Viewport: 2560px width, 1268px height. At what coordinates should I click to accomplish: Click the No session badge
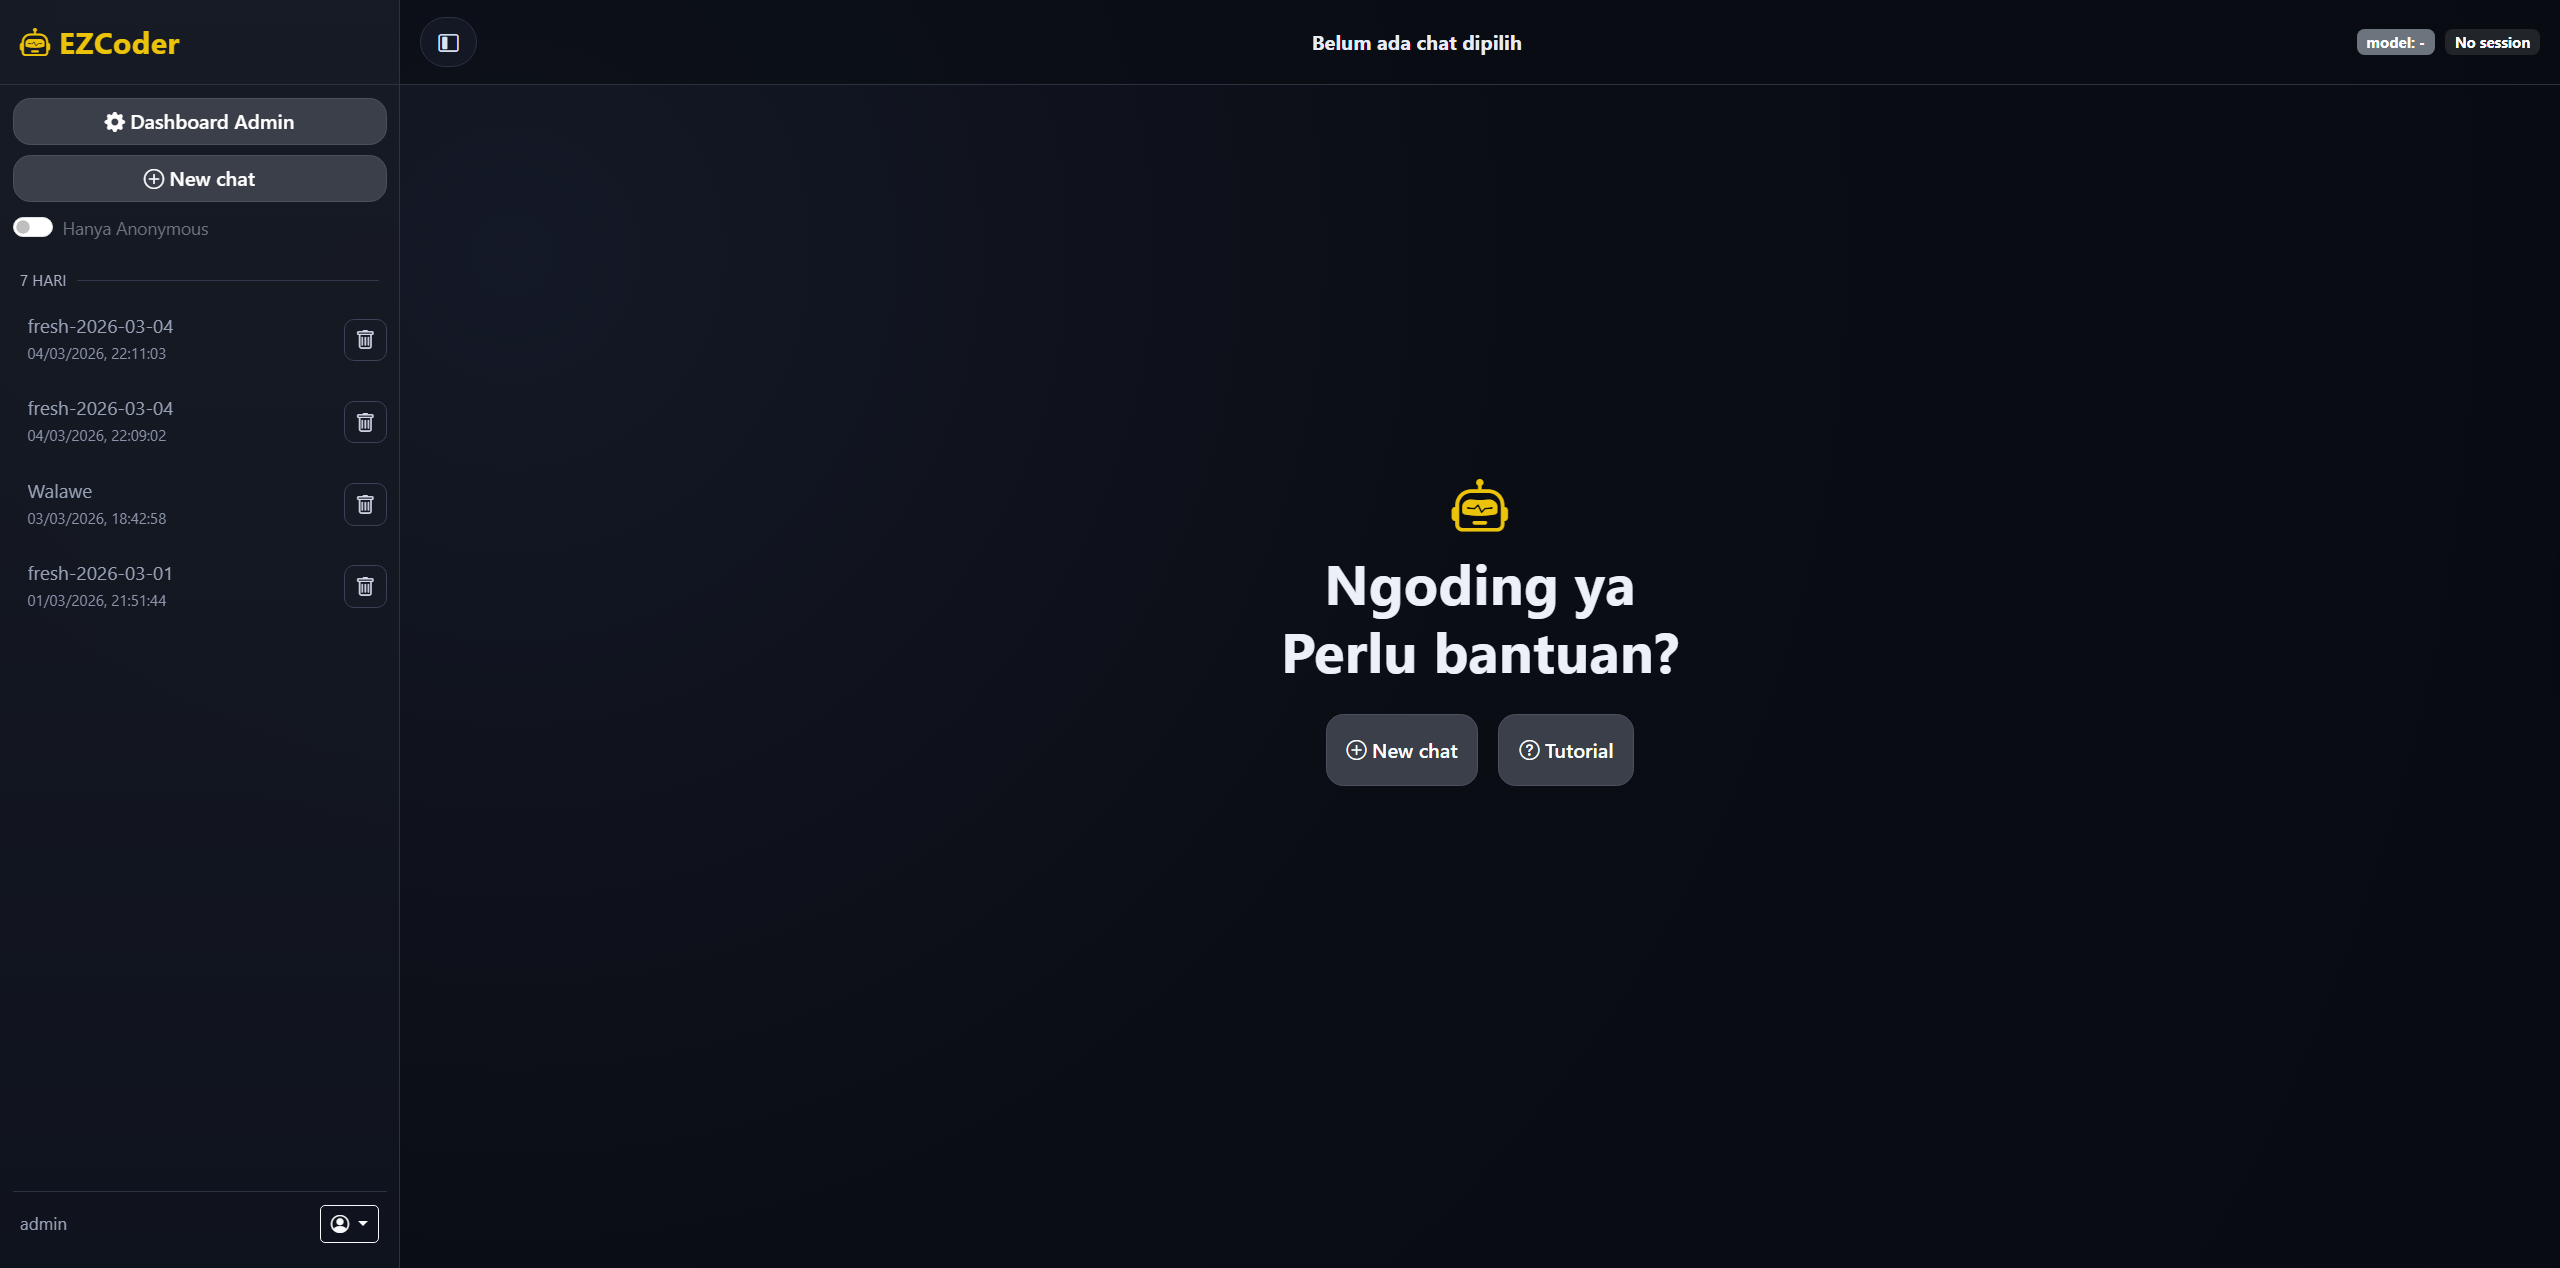2491,43
